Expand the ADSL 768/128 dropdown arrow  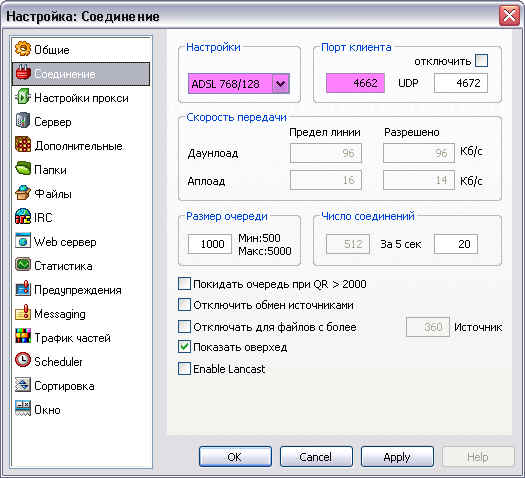point(281,84)
